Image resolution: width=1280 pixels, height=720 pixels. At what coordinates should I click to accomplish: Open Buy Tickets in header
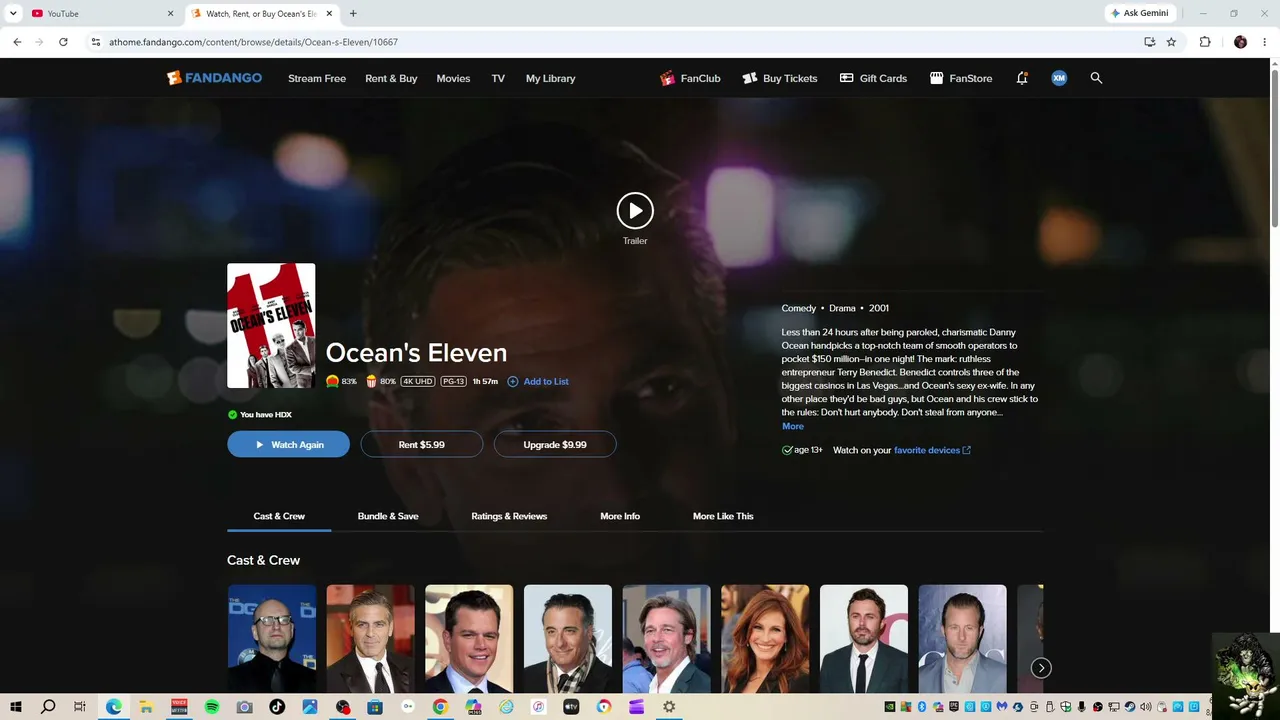780,78
